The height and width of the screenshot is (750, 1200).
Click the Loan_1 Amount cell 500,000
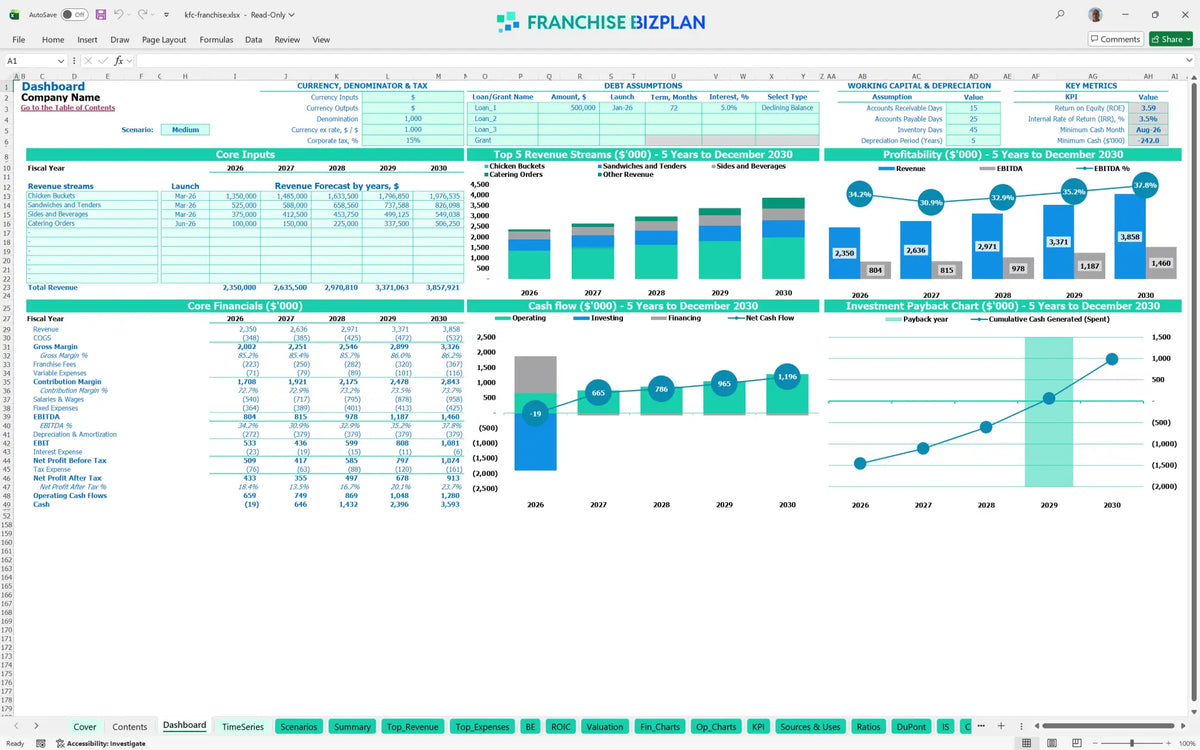tap(568, 108)
